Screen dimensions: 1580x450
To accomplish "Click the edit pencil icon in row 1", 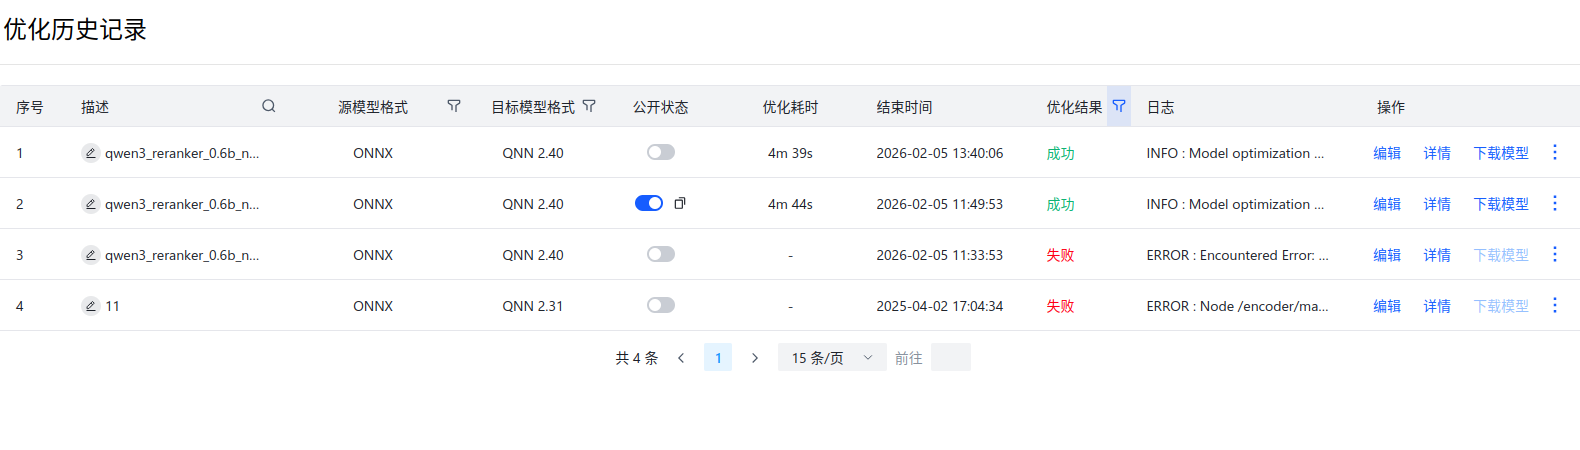I will pos(90,153).
